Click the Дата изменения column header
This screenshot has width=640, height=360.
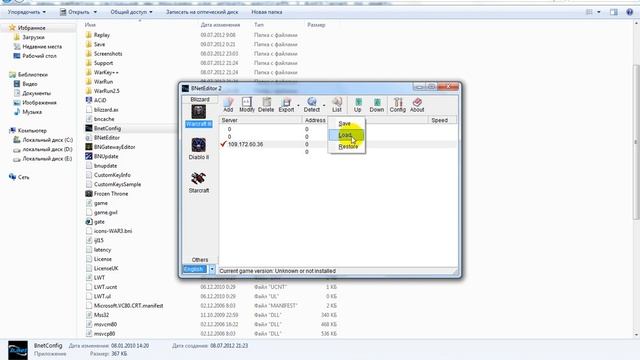[220, 25]
